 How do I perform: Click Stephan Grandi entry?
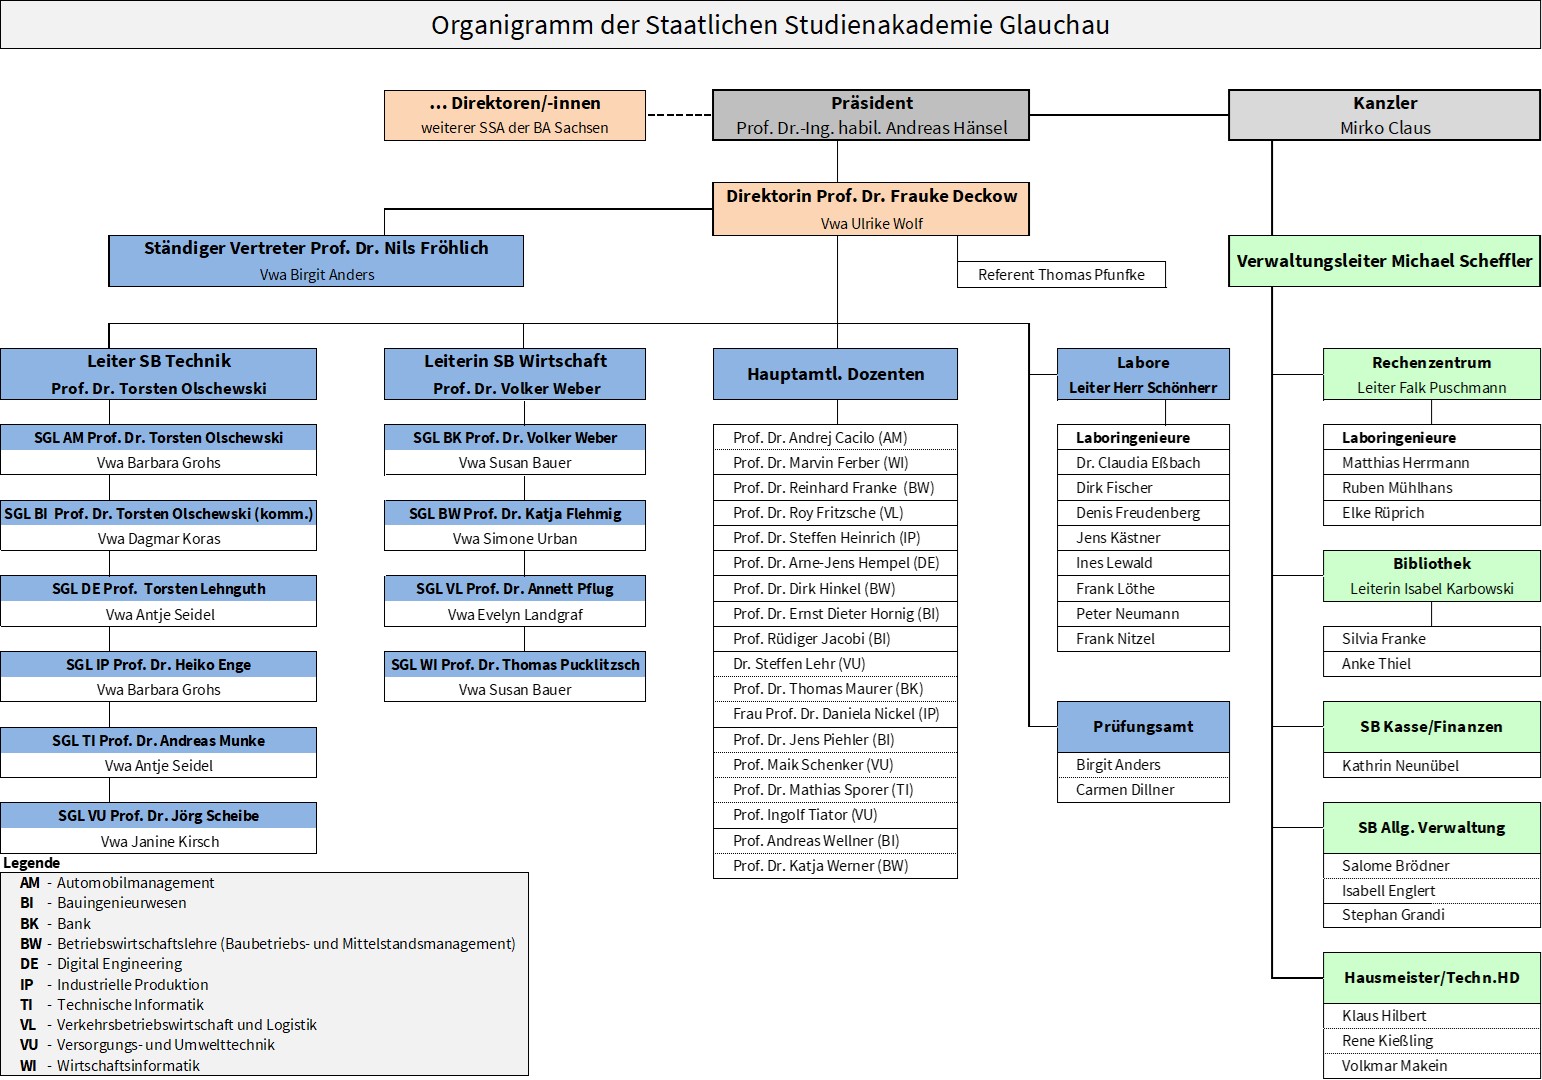(x=1432, y=914)
